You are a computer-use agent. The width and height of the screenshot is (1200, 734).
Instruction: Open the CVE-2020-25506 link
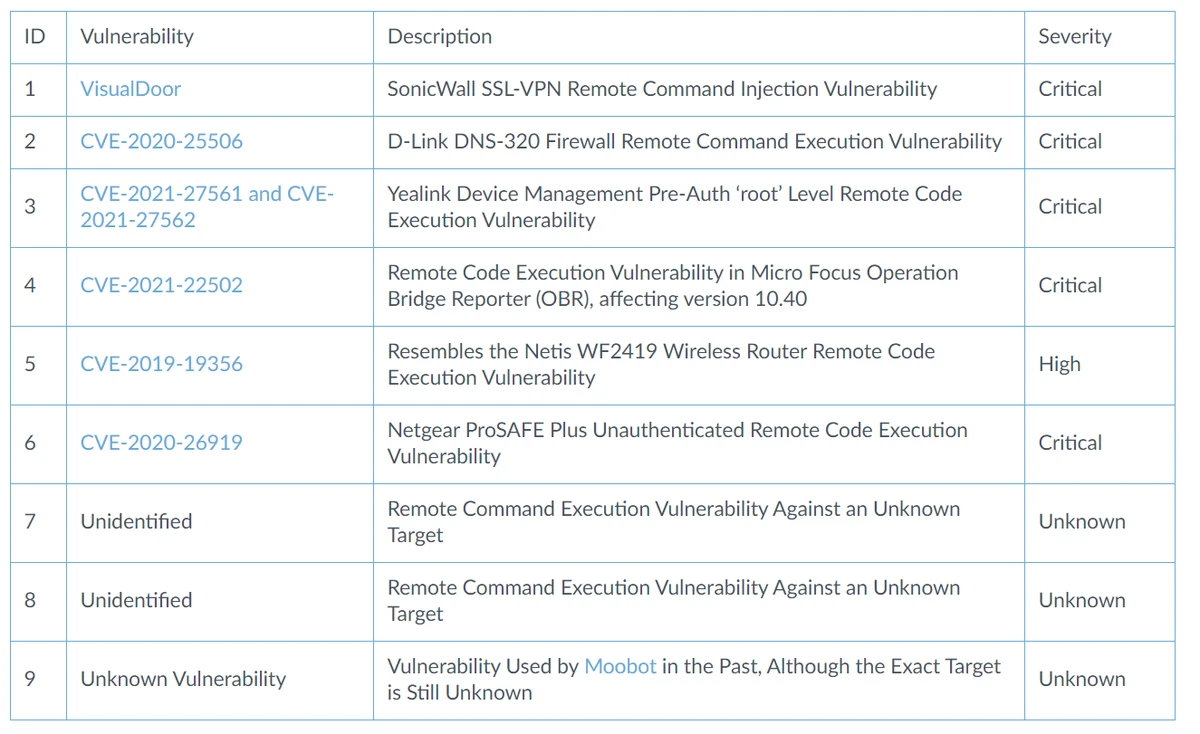pos(161,142)
